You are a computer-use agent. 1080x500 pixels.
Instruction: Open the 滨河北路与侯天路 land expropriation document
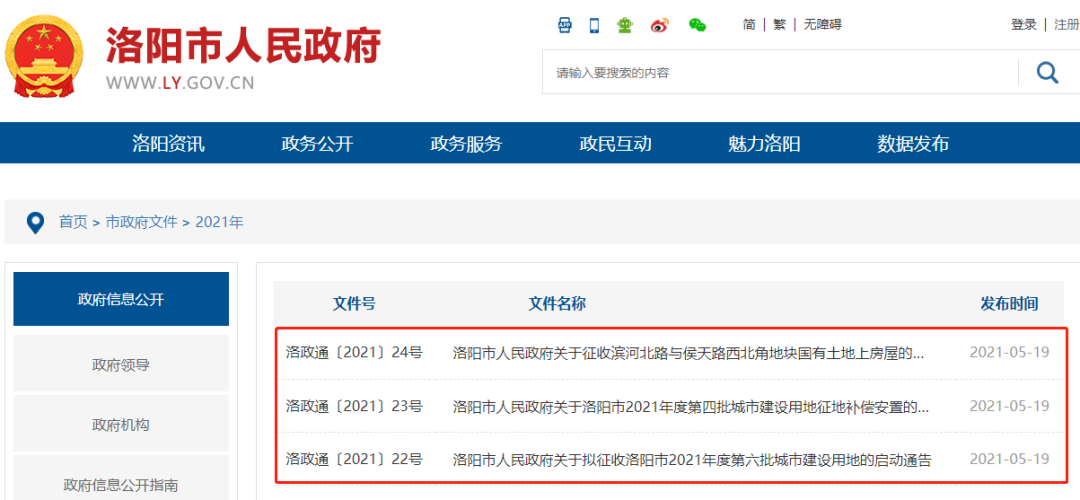point(688,353)
